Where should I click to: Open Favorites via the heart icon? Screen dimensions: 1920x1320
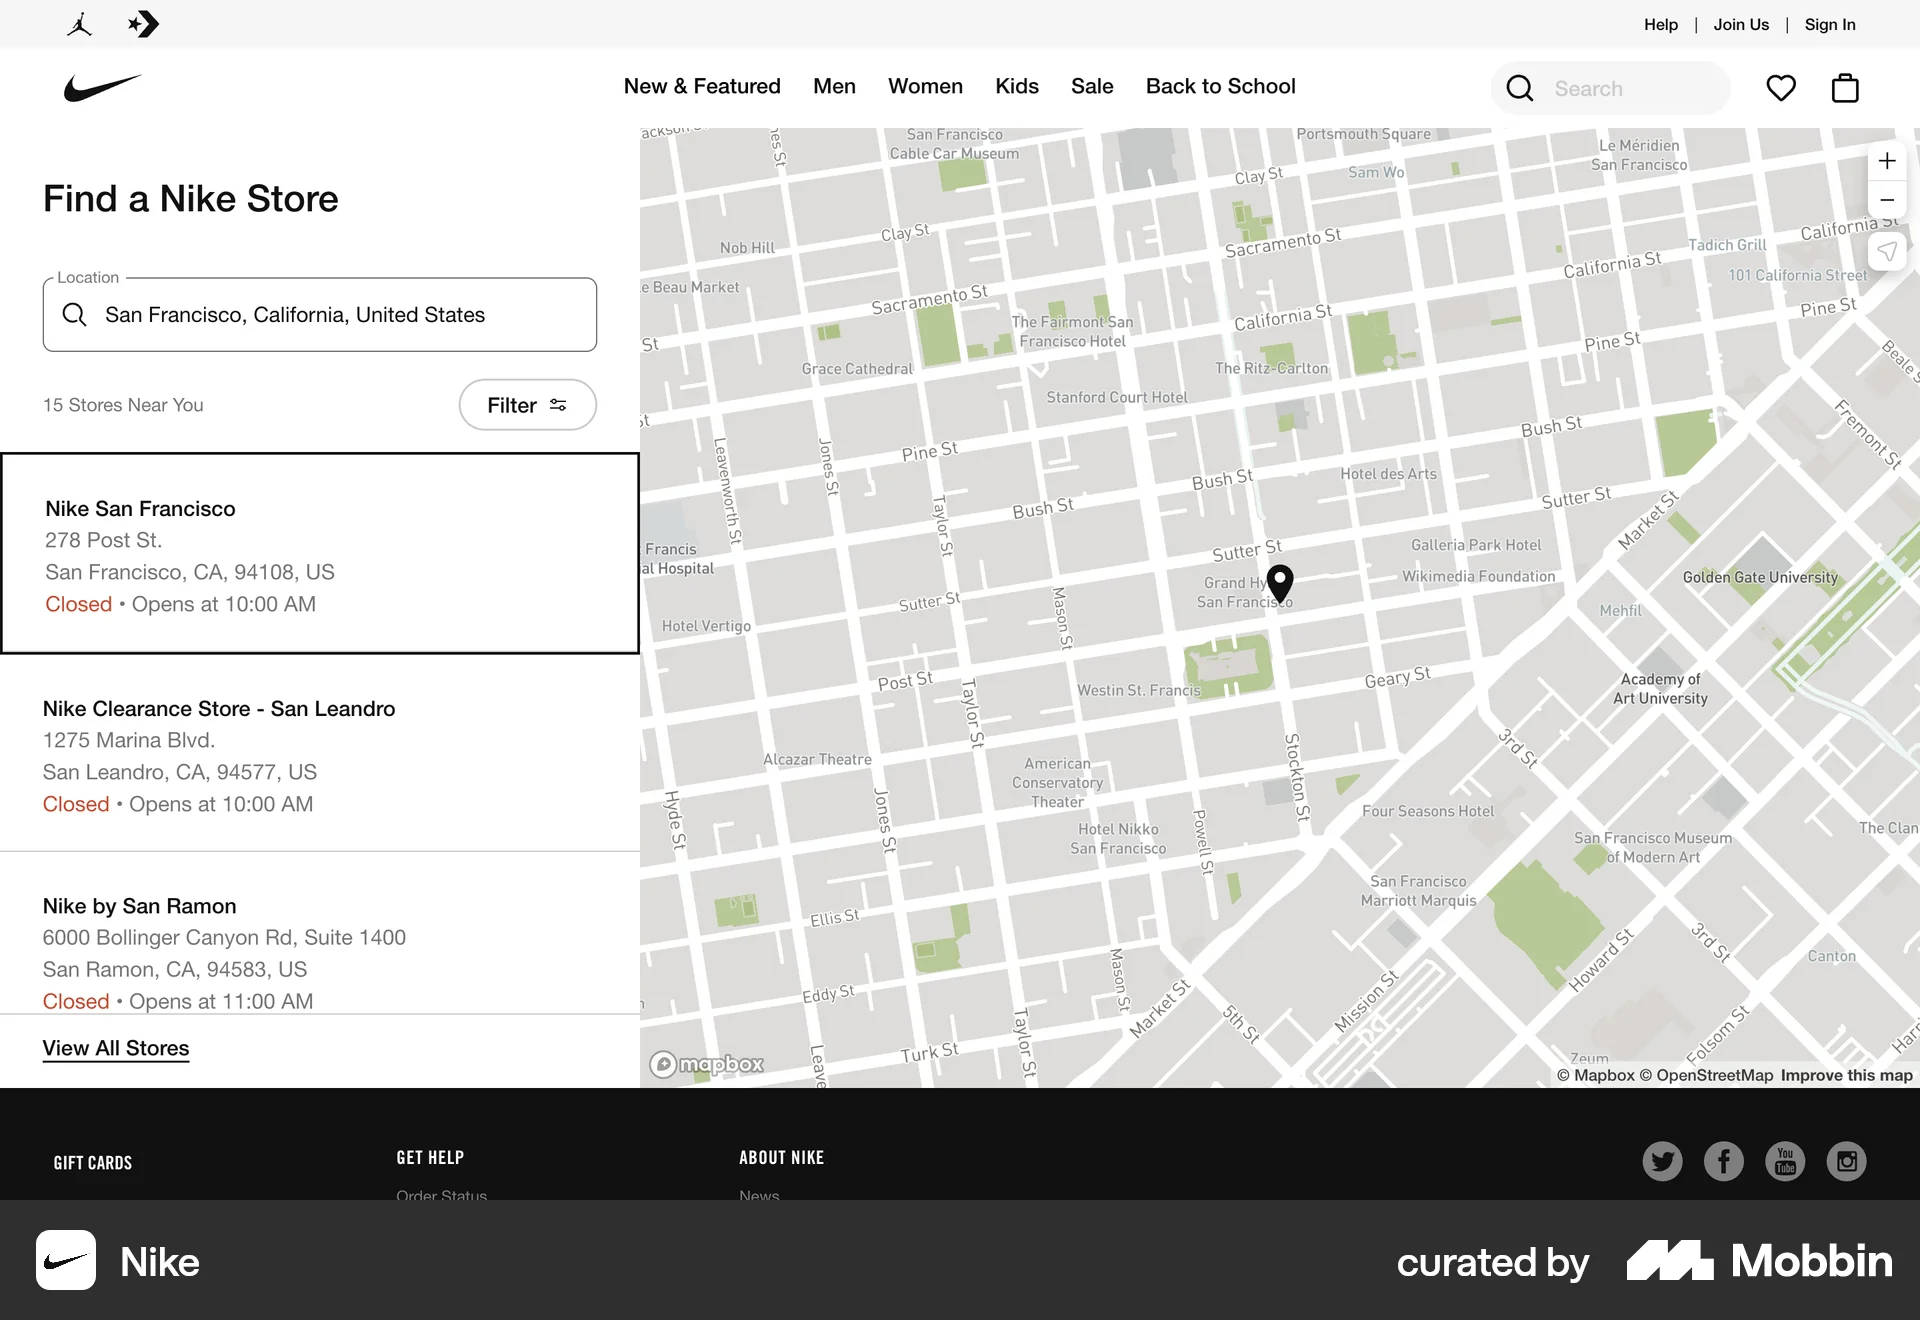1781,88
